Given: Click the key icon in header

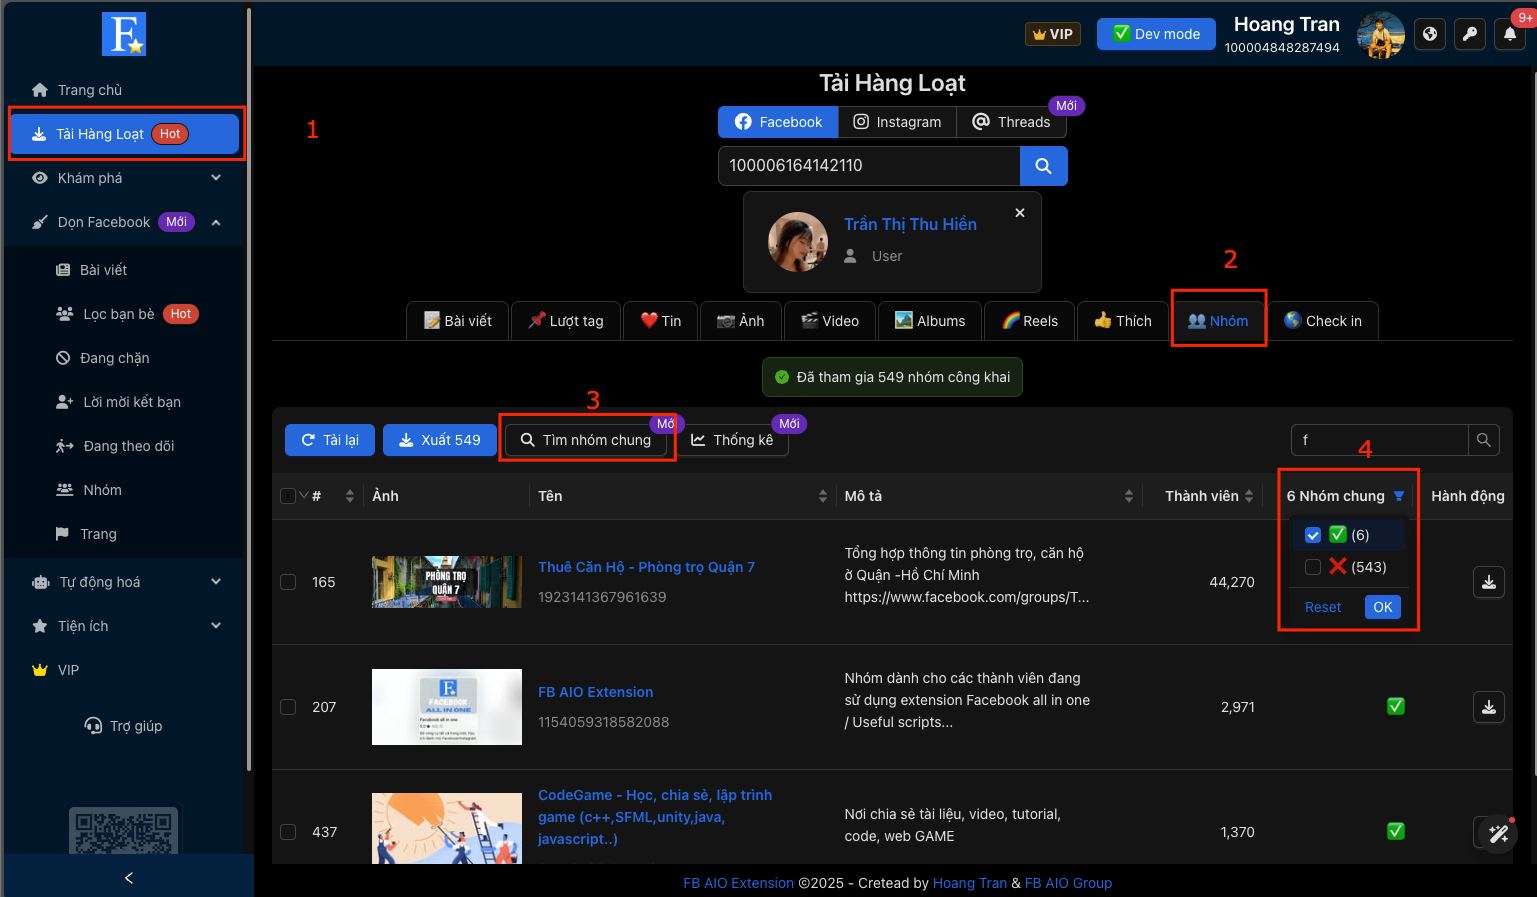Looking at the screenshot, I should click(x=1470, y=34).
